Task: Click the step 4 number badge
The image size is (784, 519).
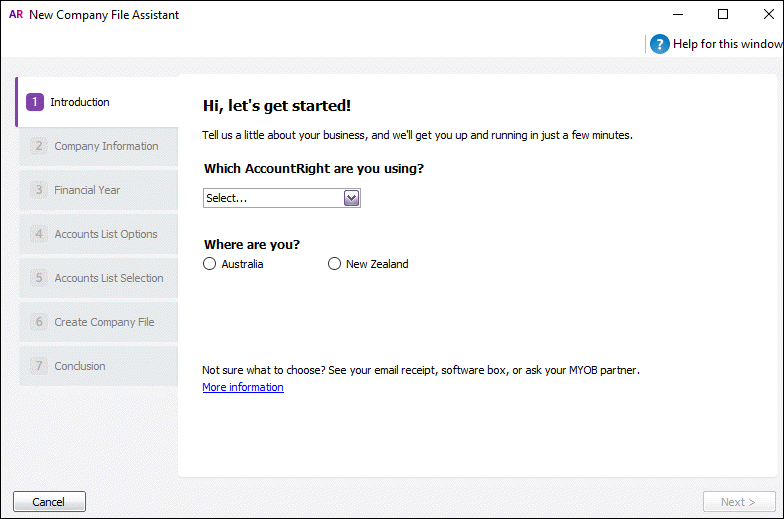Action: pos(39,234)
